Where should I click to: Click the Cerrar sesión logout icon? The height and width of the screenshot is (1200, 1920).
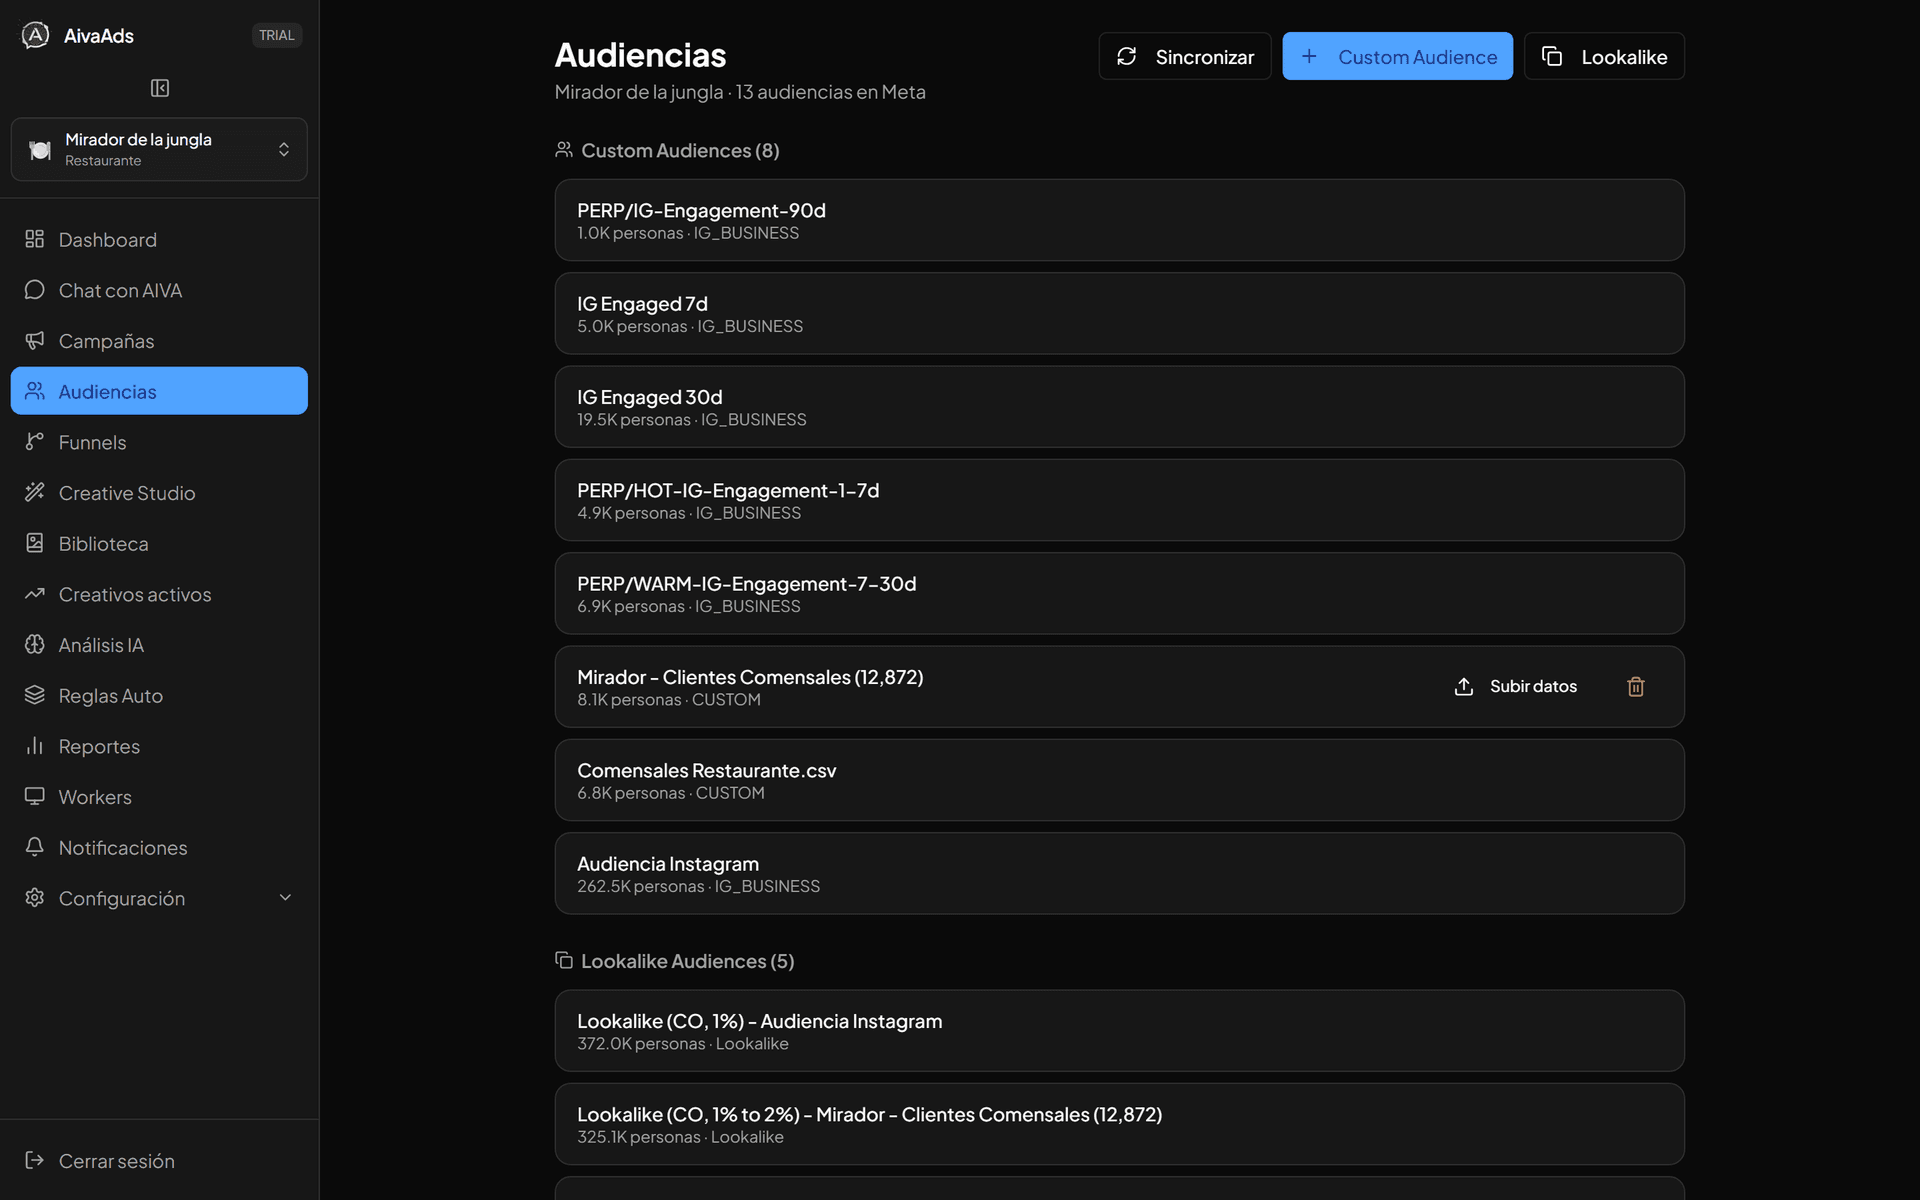(35, 1160)
